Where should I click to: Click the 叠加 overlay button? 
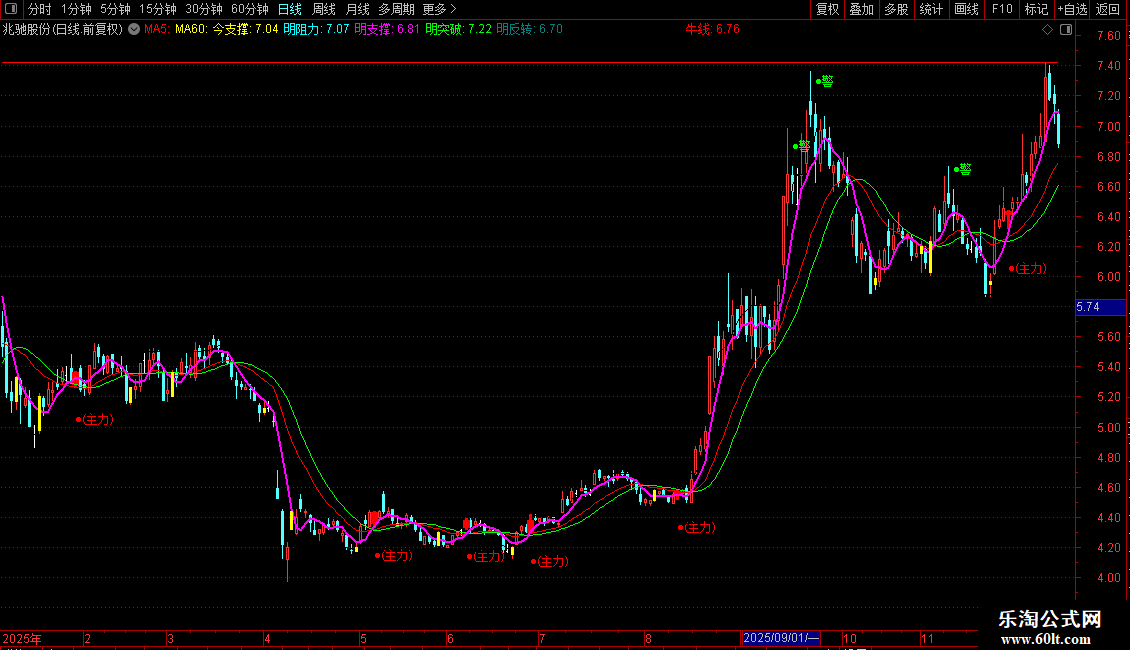point(861,9)
